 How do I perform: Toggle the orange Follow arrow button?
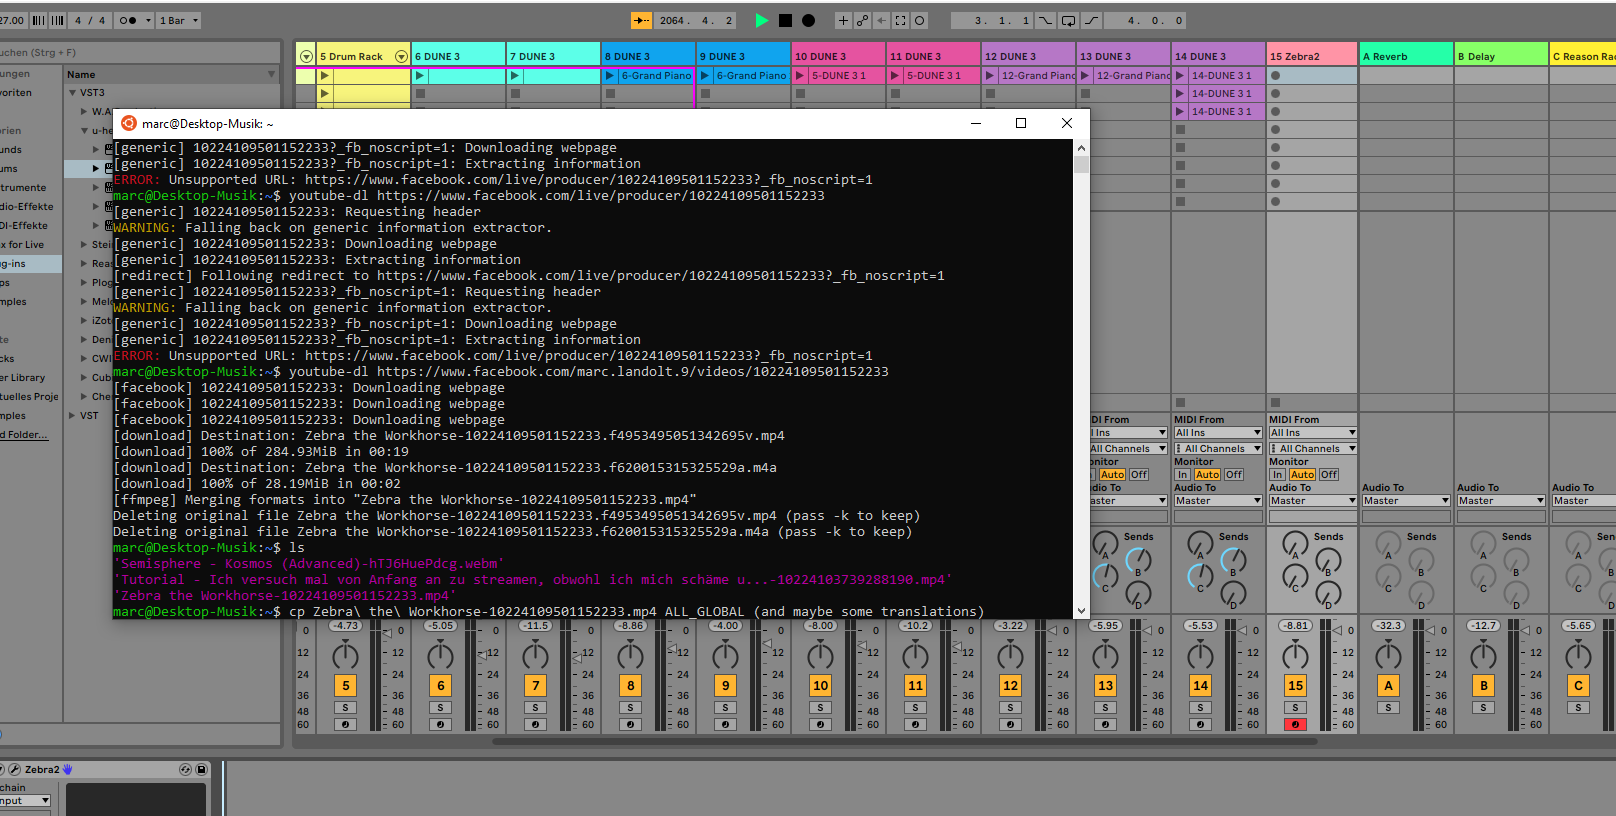click(641, 20)
